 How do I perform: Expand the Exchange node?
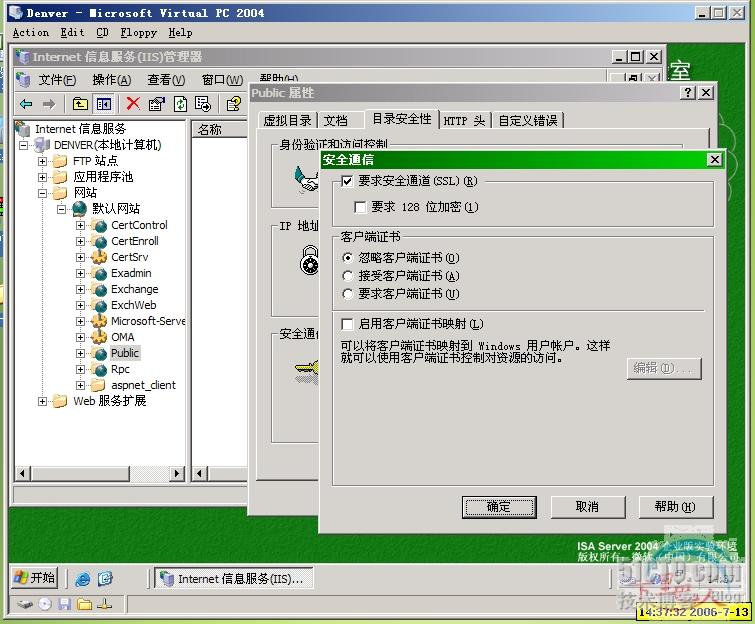[80, 289]
